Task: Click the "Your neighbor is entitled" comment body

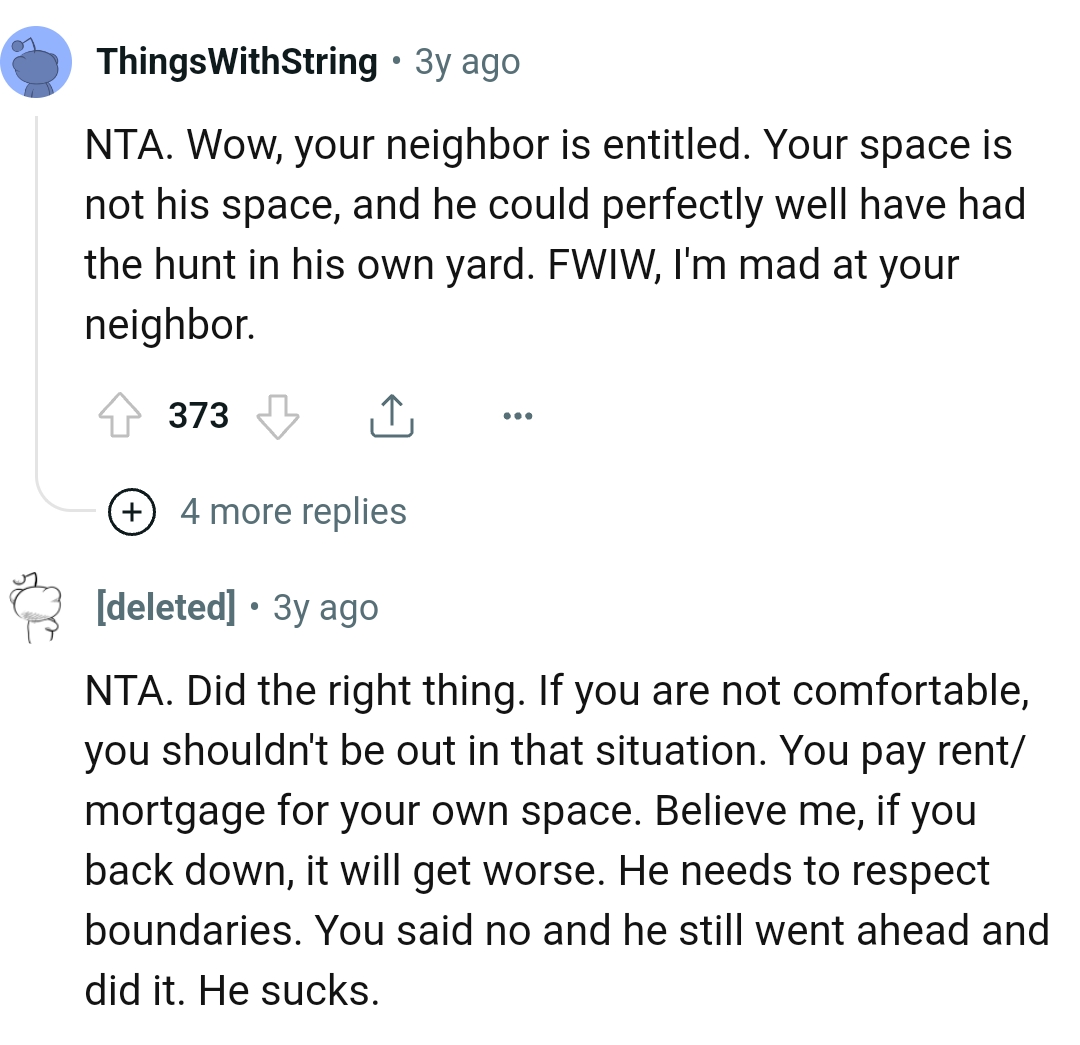Action: (x=548, y=235)
